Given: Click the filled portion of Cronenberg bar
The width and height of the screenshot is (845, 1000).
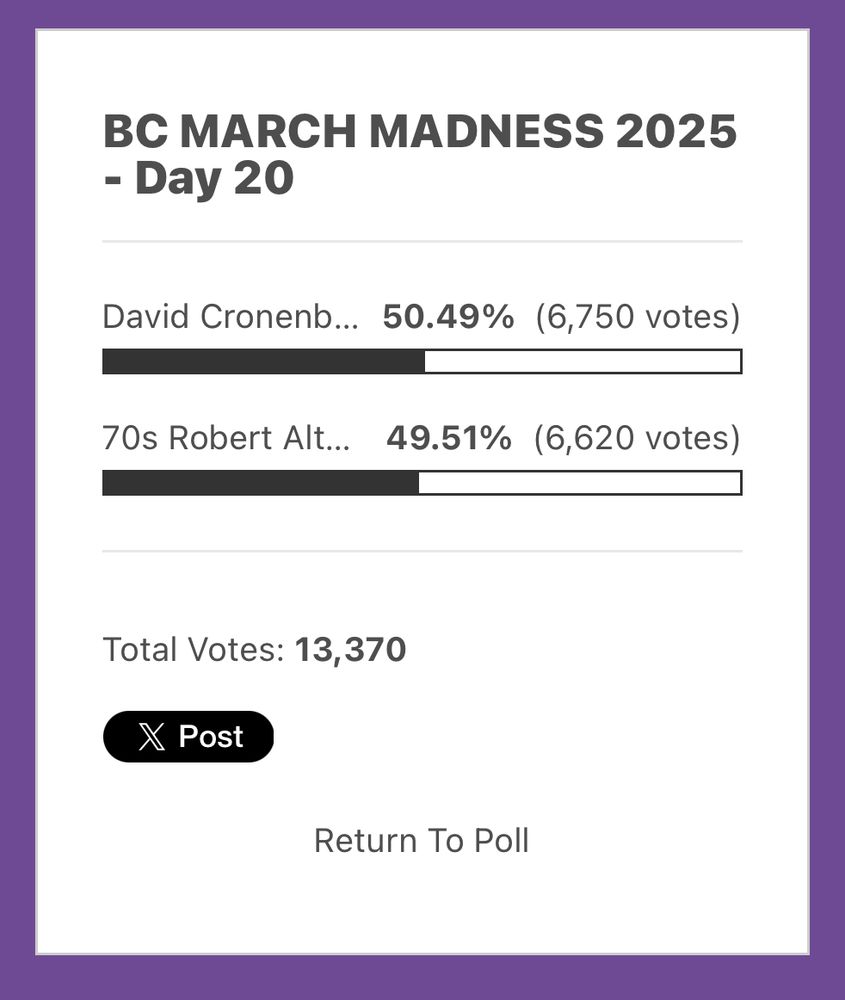Looking at the screenshot, I should coord(263,362).
